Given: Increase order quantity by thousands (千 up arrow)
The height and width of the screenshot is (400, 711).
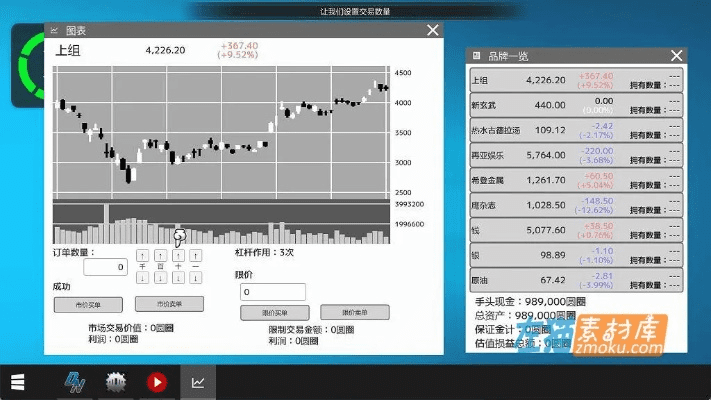Looking at the screenshot, I should coord(142,256).
